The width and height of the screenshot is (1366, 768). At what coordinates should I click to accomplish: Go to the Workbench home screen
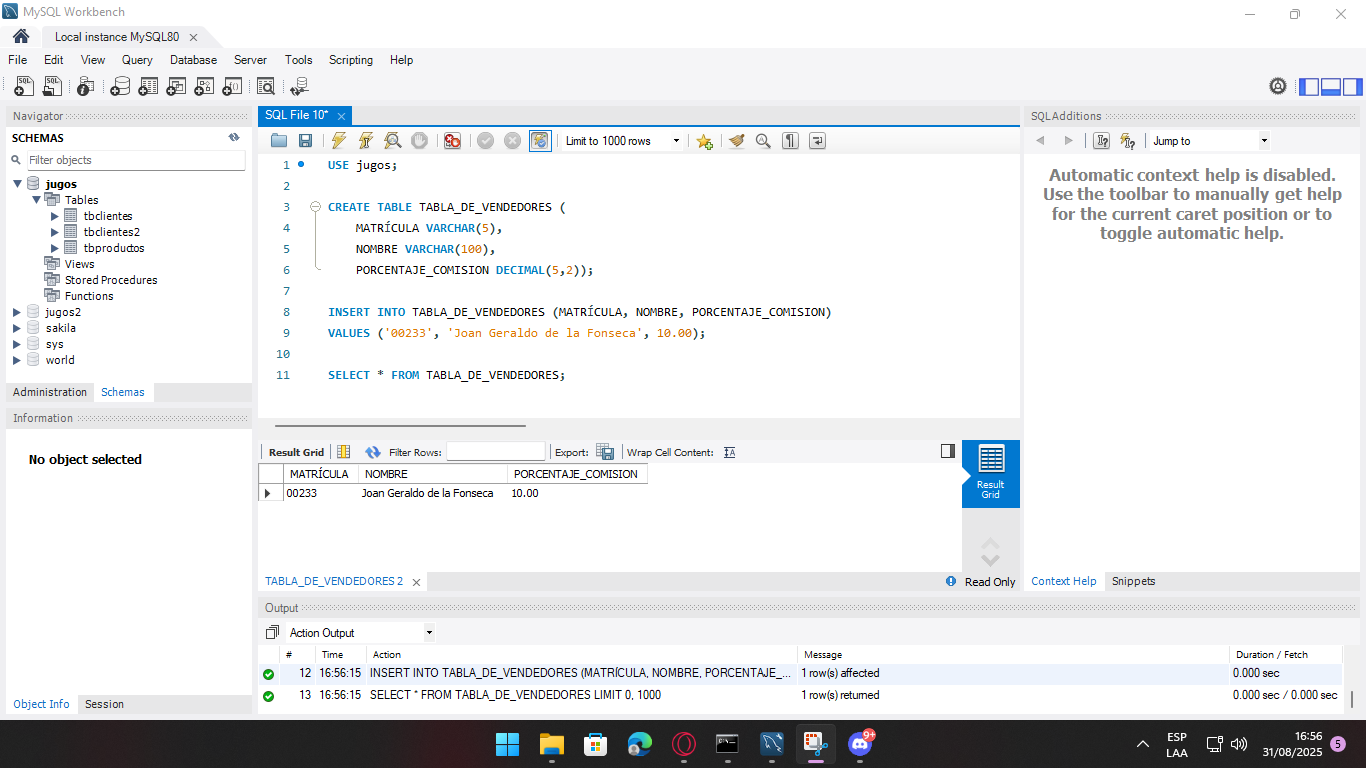(x=21, y=36)
